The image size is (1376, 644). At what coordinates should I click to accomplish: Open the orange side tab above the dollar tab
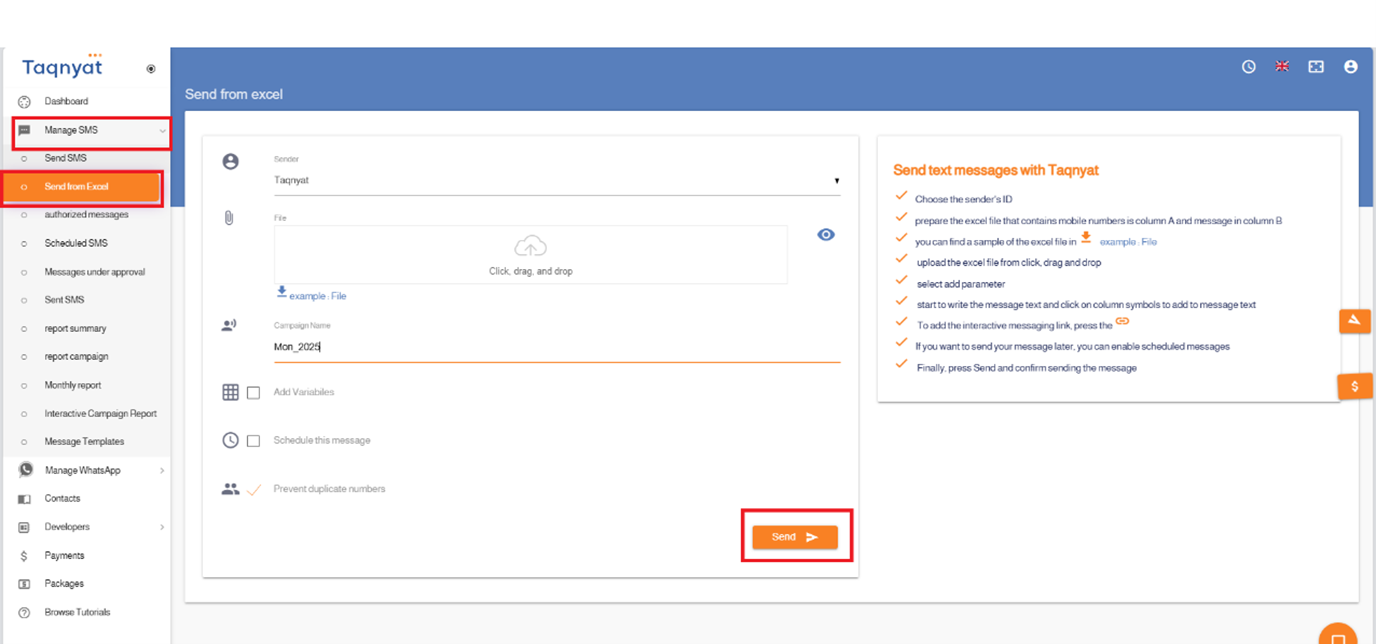[x=1355, y=320]
